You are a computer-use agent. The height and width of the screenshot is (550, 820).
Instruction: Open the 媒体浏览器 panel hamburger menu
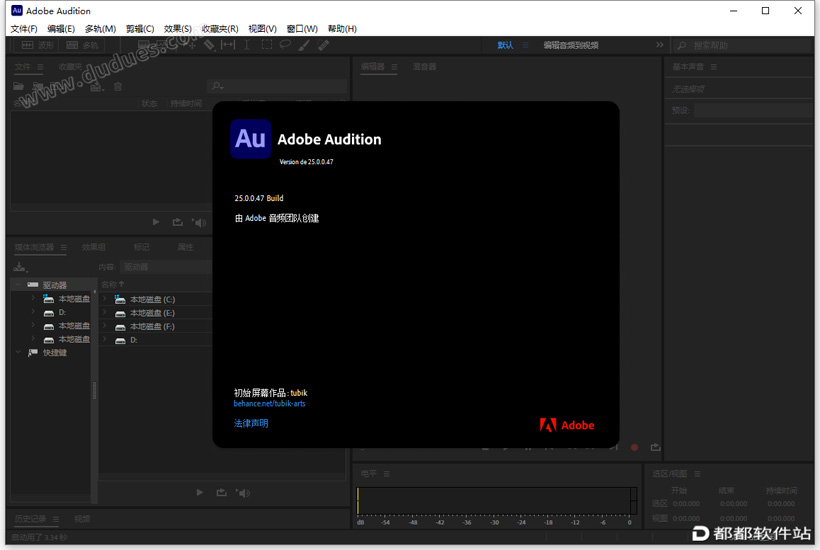coord(63,247)
